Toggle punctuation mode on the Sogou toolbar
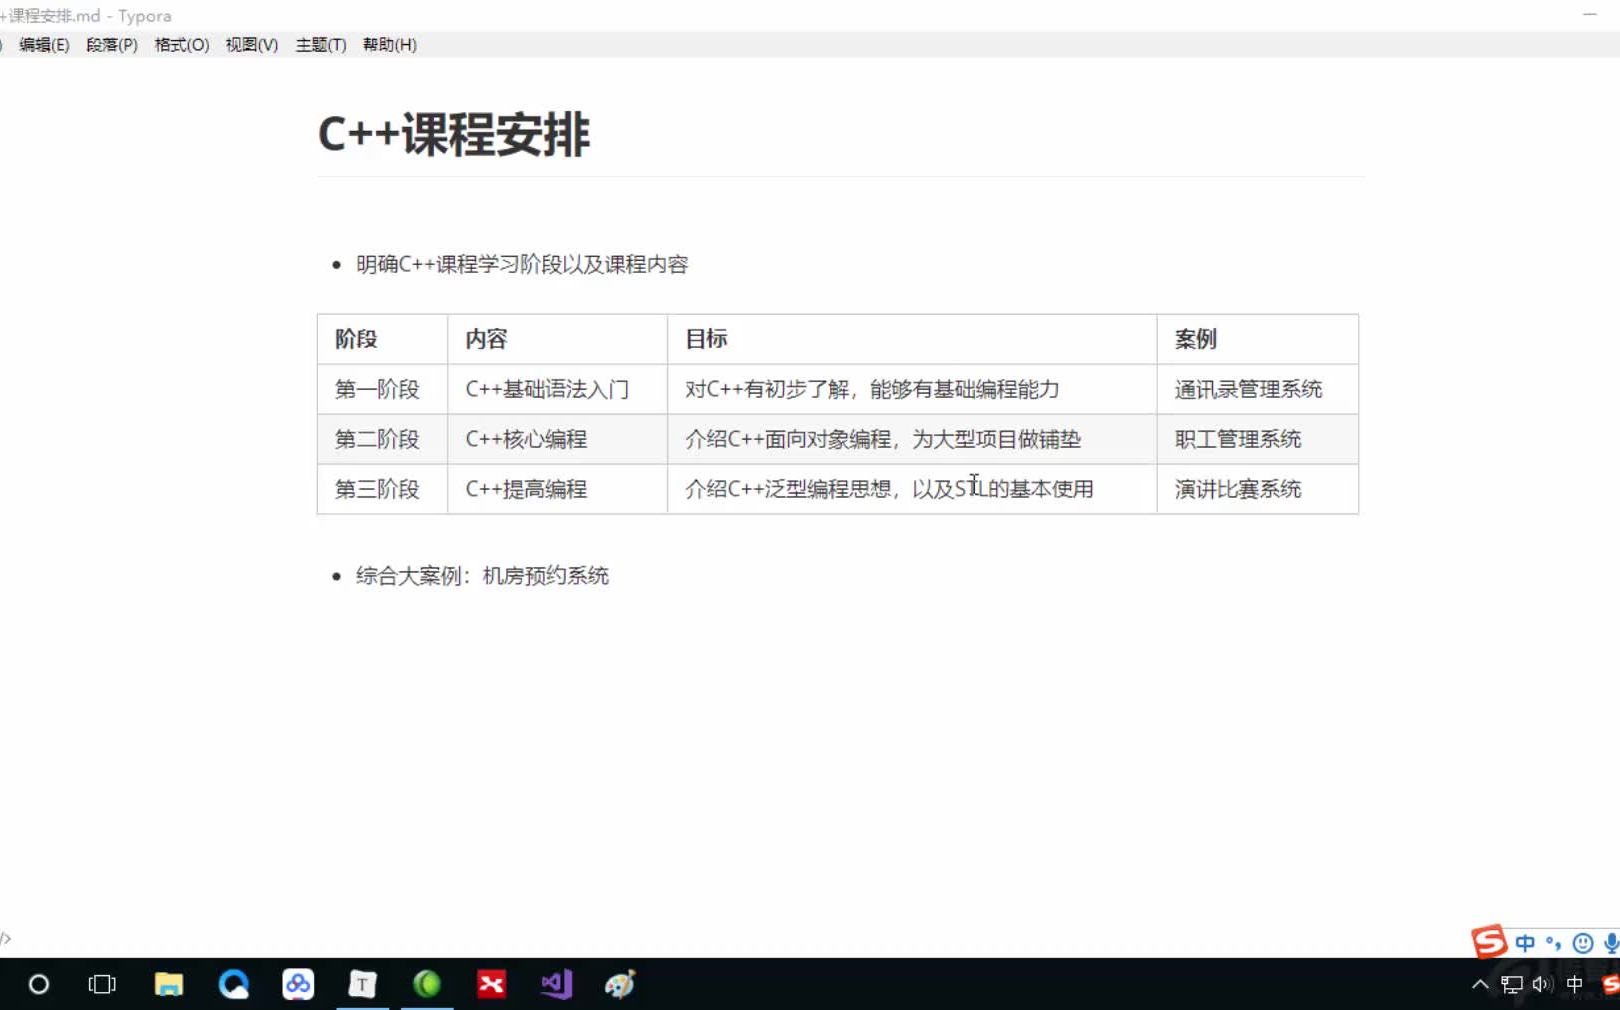 (x=1551, y=943)
